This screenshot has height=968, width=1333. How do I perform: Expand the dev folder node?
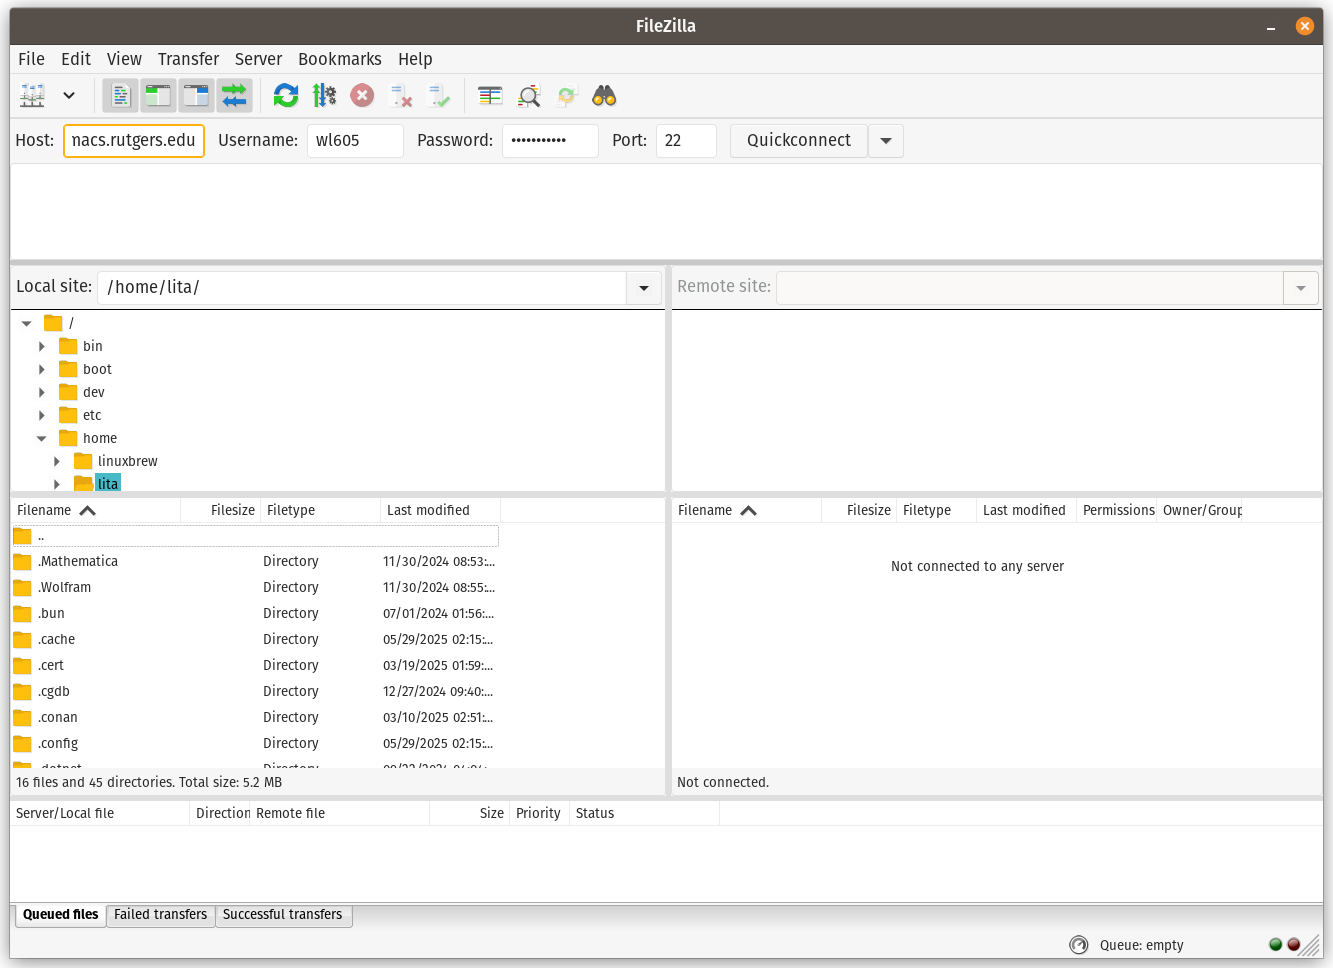pyautogui.click(x=42, y=392)
